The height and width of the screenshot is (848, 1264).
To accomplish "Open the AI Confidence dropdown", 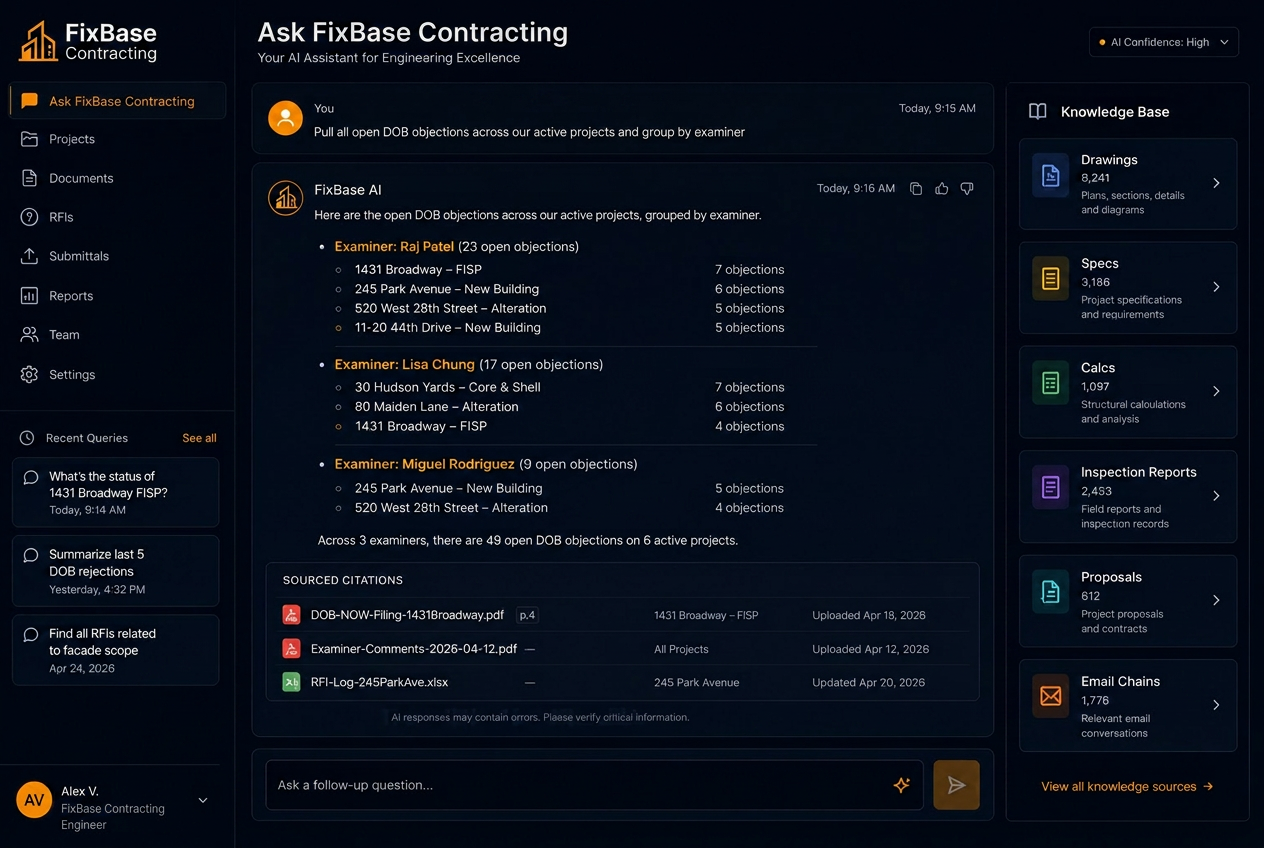I will [x=1164, y=42].
